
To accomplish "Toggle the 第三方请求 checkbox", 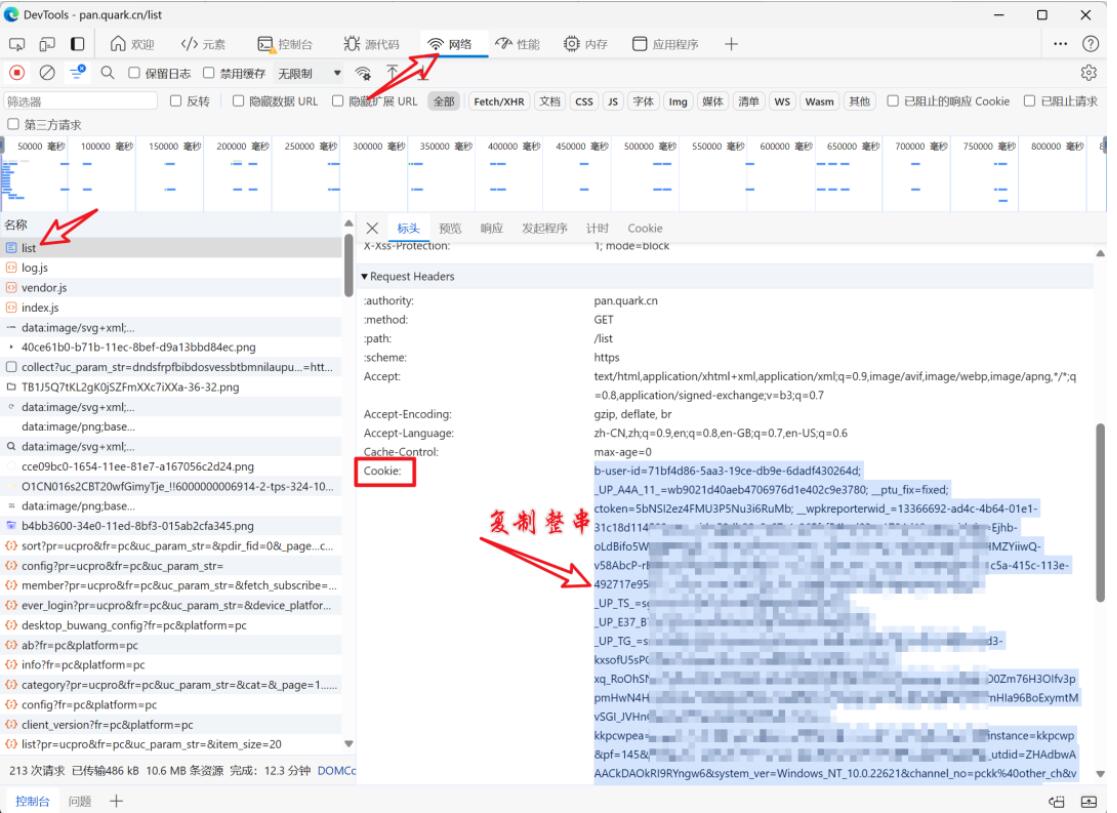I will click(x=13, y=125).
